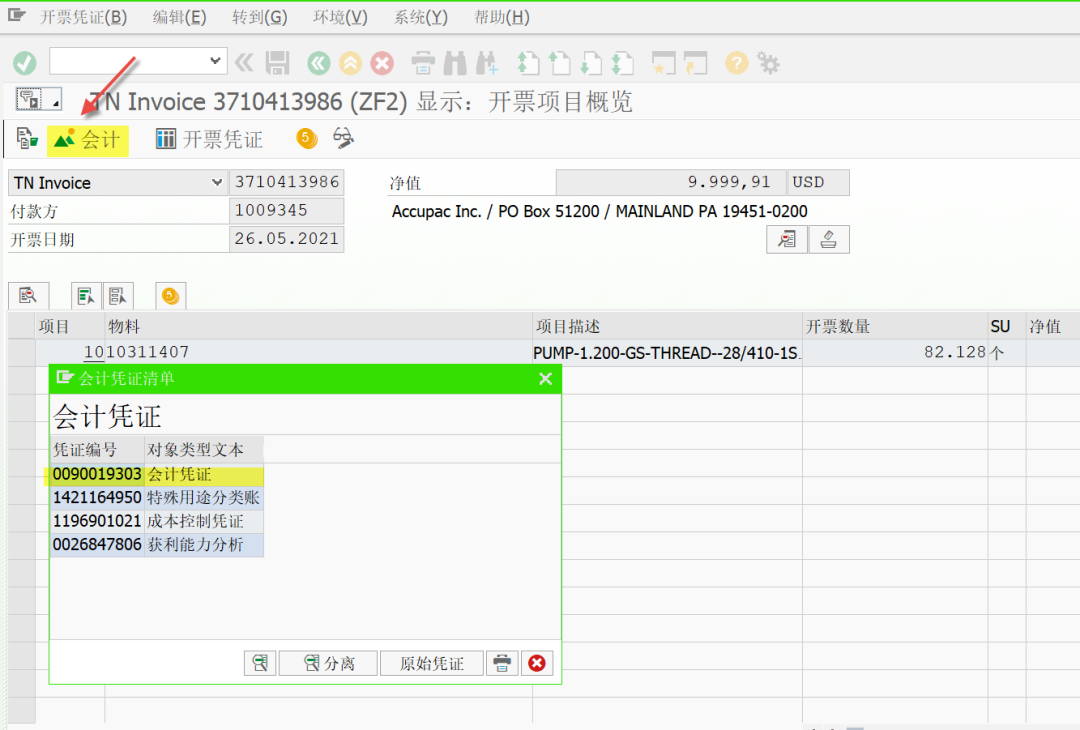Viewport: 1080px width, 730px height.
Task: Select the row selector for item 10
Action: (21, 352)
